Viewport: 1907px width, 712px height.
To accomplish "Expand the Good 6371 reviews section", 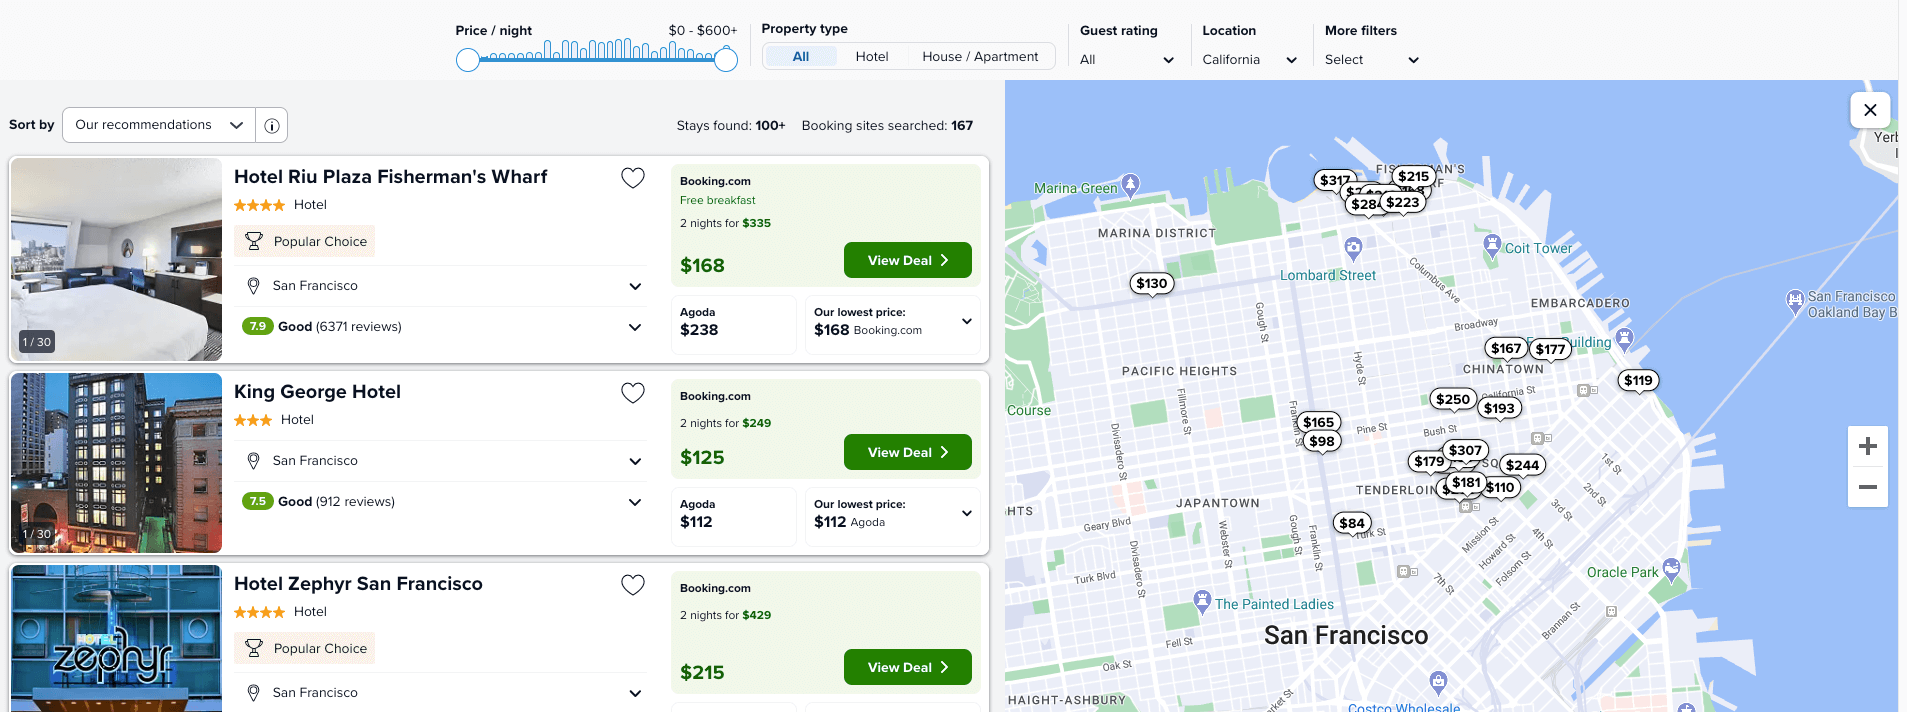I will tap(634, 327).
